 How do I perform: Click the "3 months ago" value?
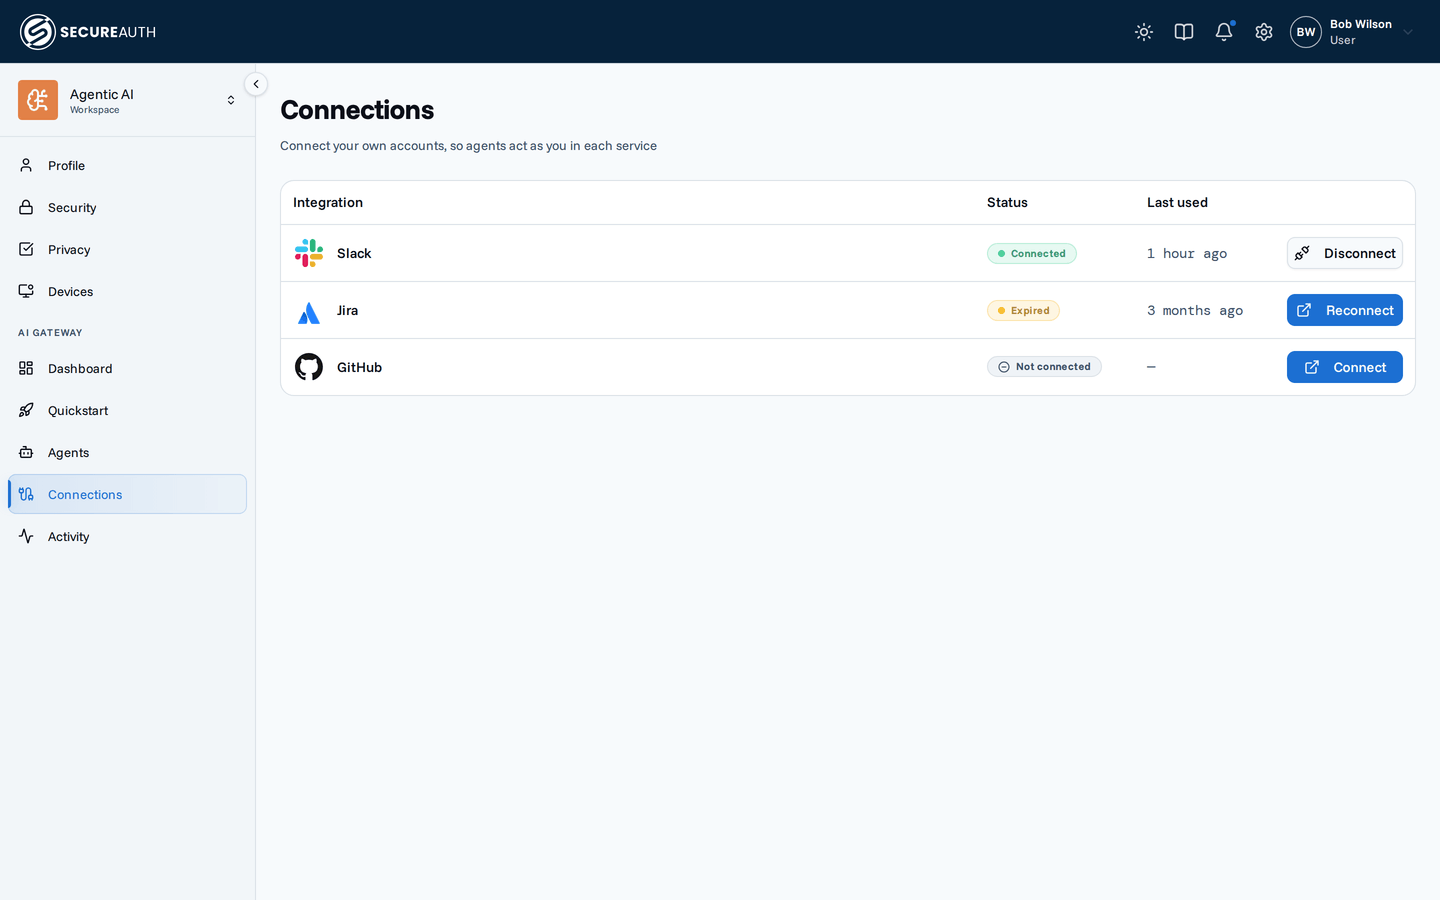click(1195, 310)
